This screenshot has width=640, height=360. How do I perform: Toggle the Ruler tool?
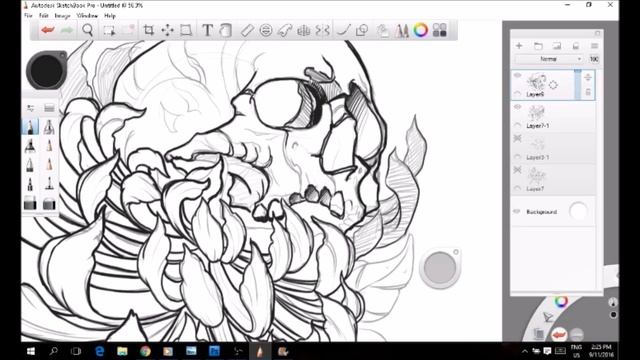247,30
